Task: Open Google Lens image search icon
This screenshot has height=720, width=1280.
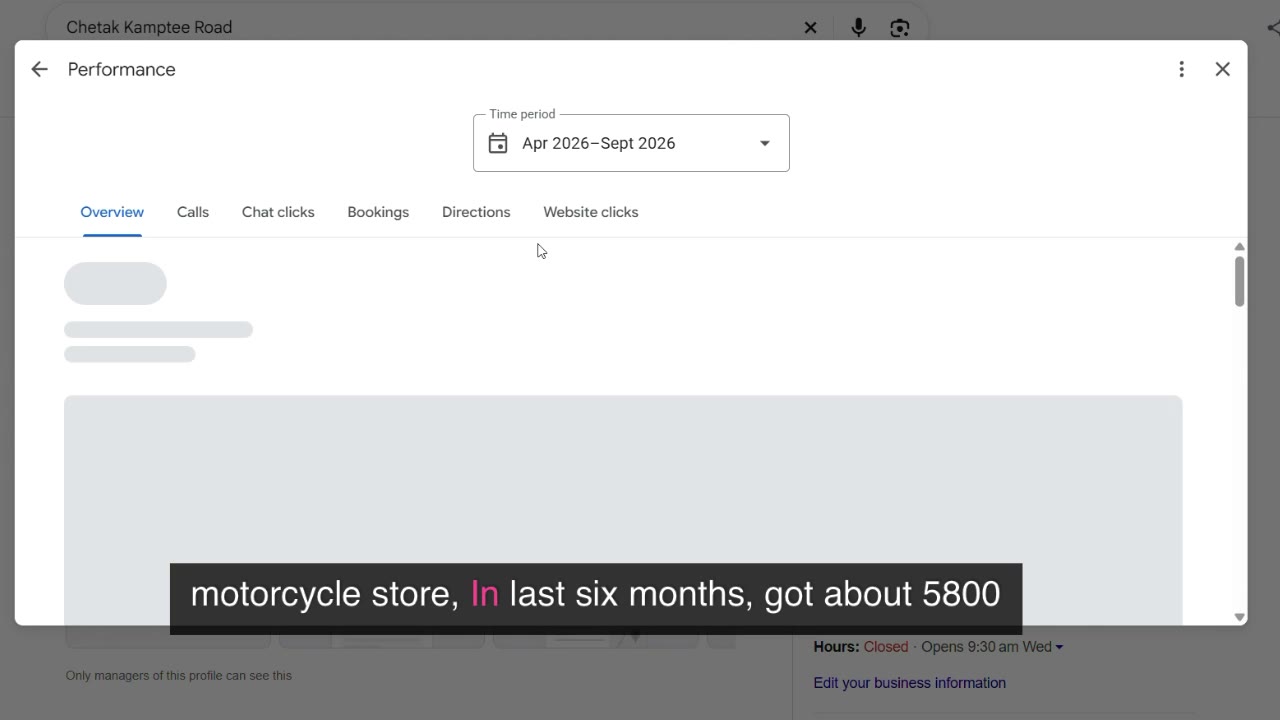Action: click(x=900, y=28)
